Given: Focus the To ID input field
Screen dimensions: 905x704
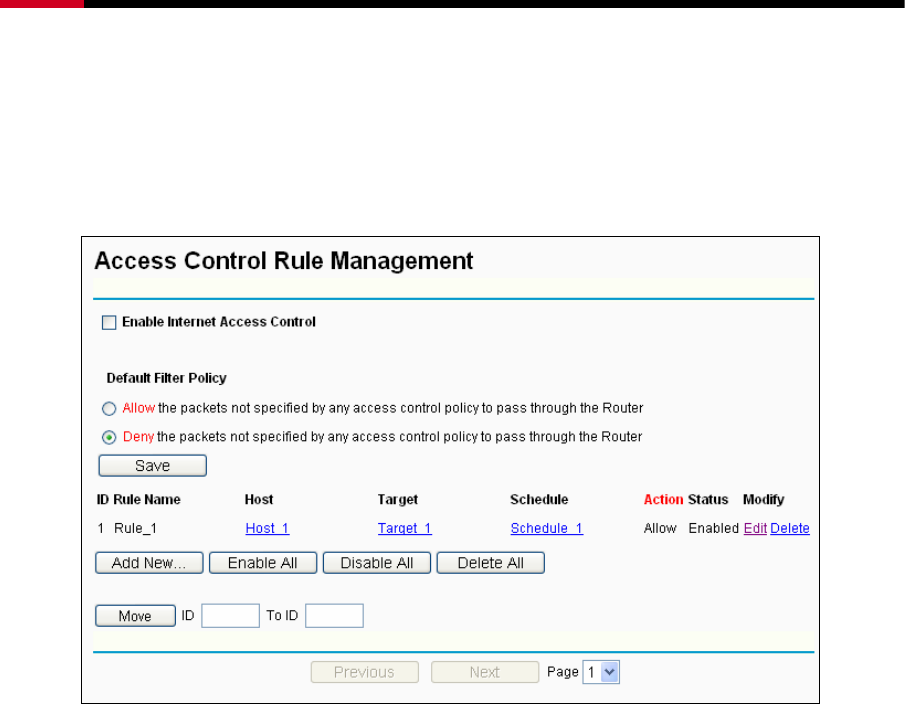Looking at the screenshot, I should coord(334,616).
